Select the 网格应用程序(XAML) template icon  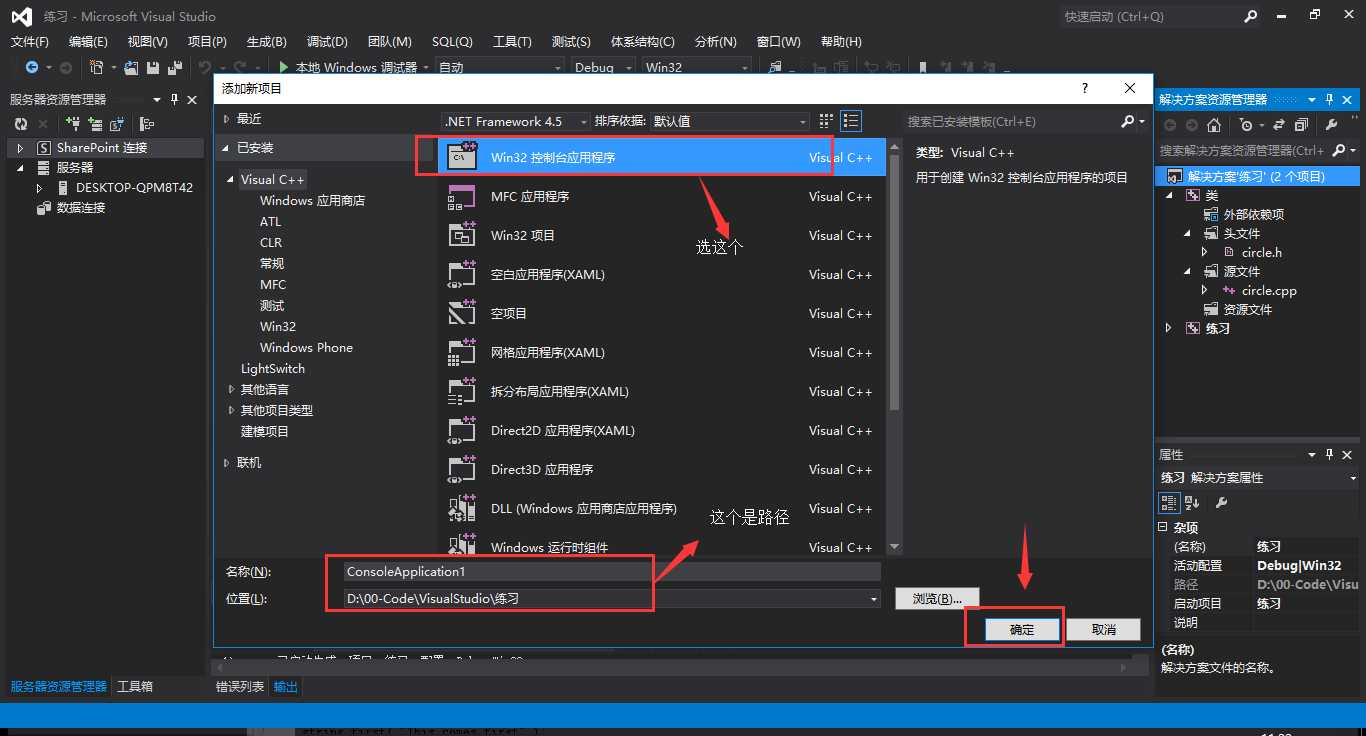461,353
